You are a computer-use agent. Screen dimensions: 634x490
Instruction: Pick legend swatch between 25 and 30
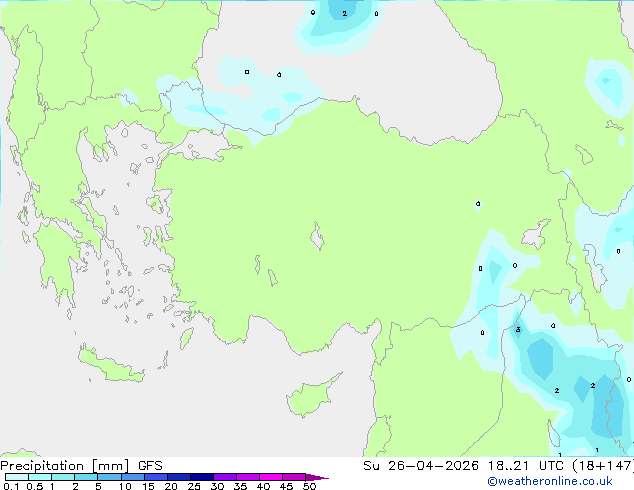click(x=202, y=477)
